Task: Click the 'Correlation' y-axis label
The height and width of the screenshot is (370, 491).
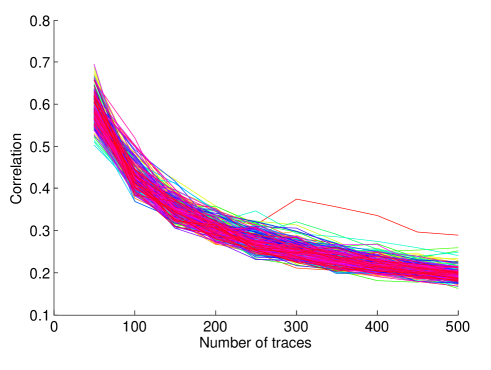Action: pos(16,168)
